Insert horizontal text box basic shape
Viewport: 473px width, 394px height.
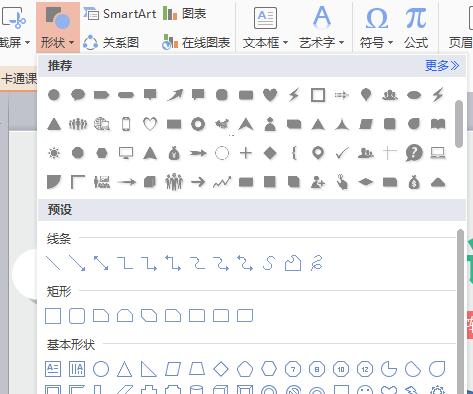53,369
